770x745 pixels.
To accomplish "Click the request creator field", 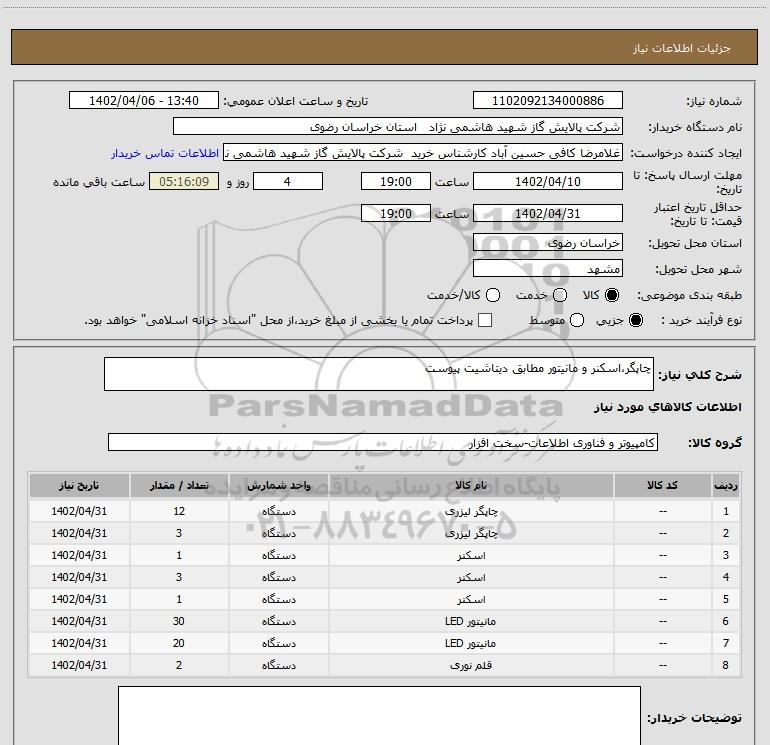I will point(423,153).
